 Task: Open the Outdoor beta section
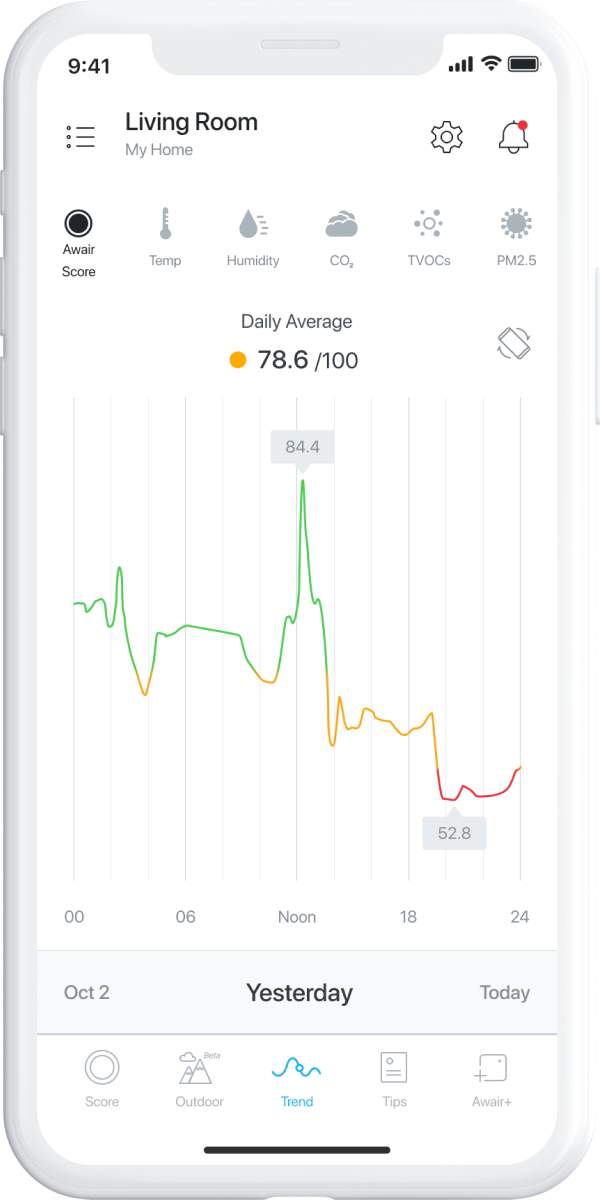pos(199,1078)
